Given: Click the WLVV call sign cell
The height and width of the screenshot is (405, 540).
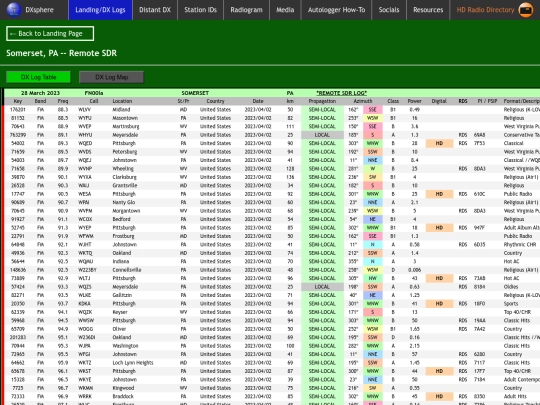Looking at the screenshot, I should [x=84, y=110].
